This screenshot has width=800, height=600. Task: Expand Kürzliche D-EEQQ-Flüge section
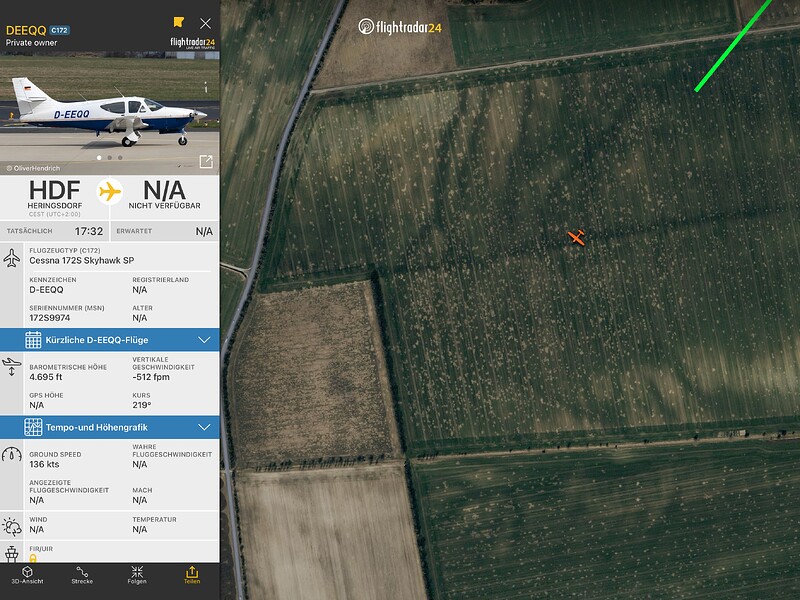click(110, 340)
